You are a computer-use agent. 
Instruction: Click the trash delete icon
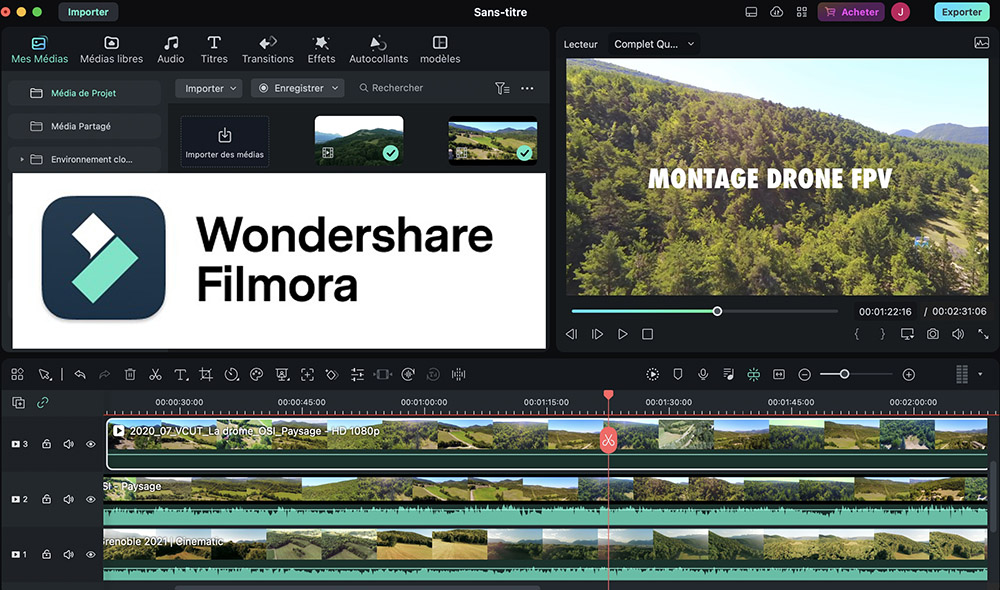[x=130, y=375]
